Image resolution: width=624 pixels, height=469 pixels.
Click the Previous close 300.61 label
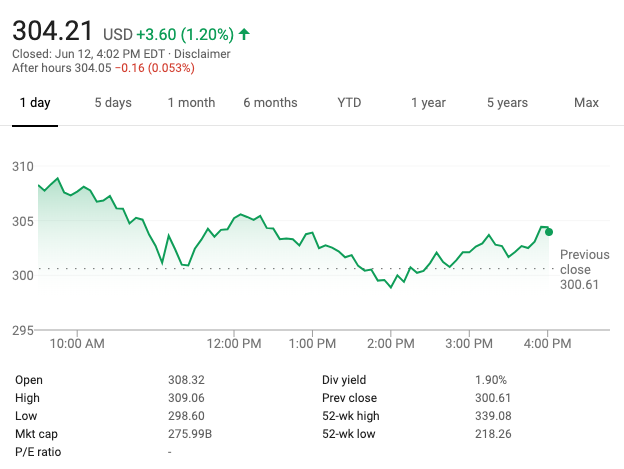585,269
